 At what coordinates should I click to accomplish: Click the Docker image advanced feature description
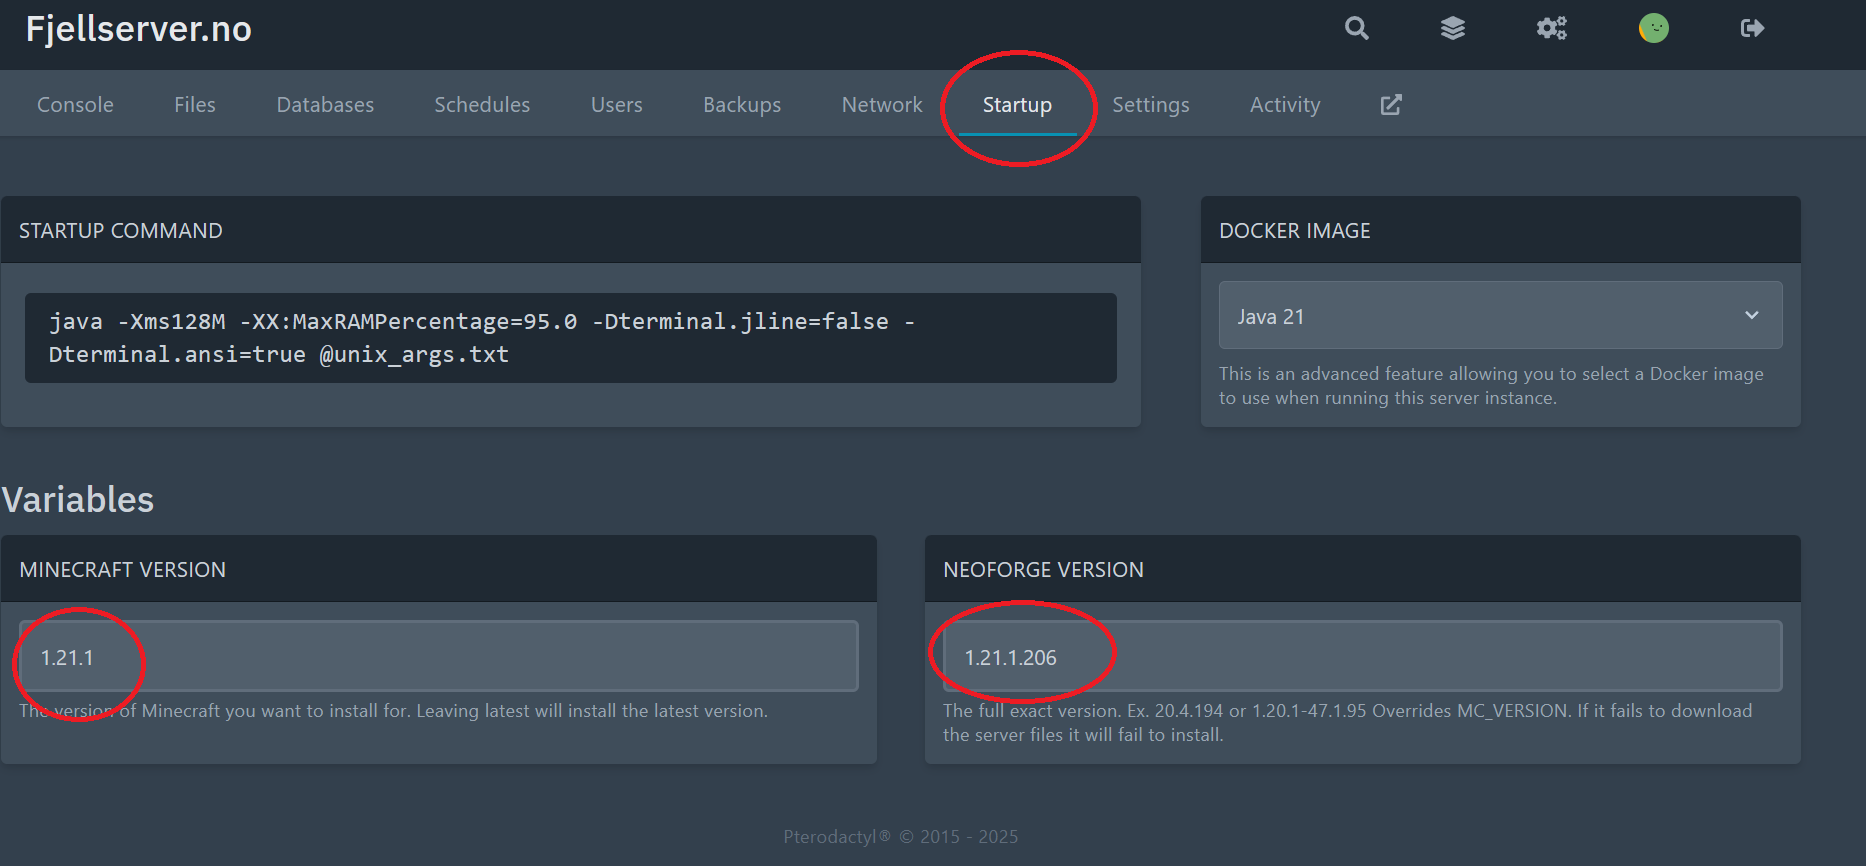click(x=1491, y=386)
